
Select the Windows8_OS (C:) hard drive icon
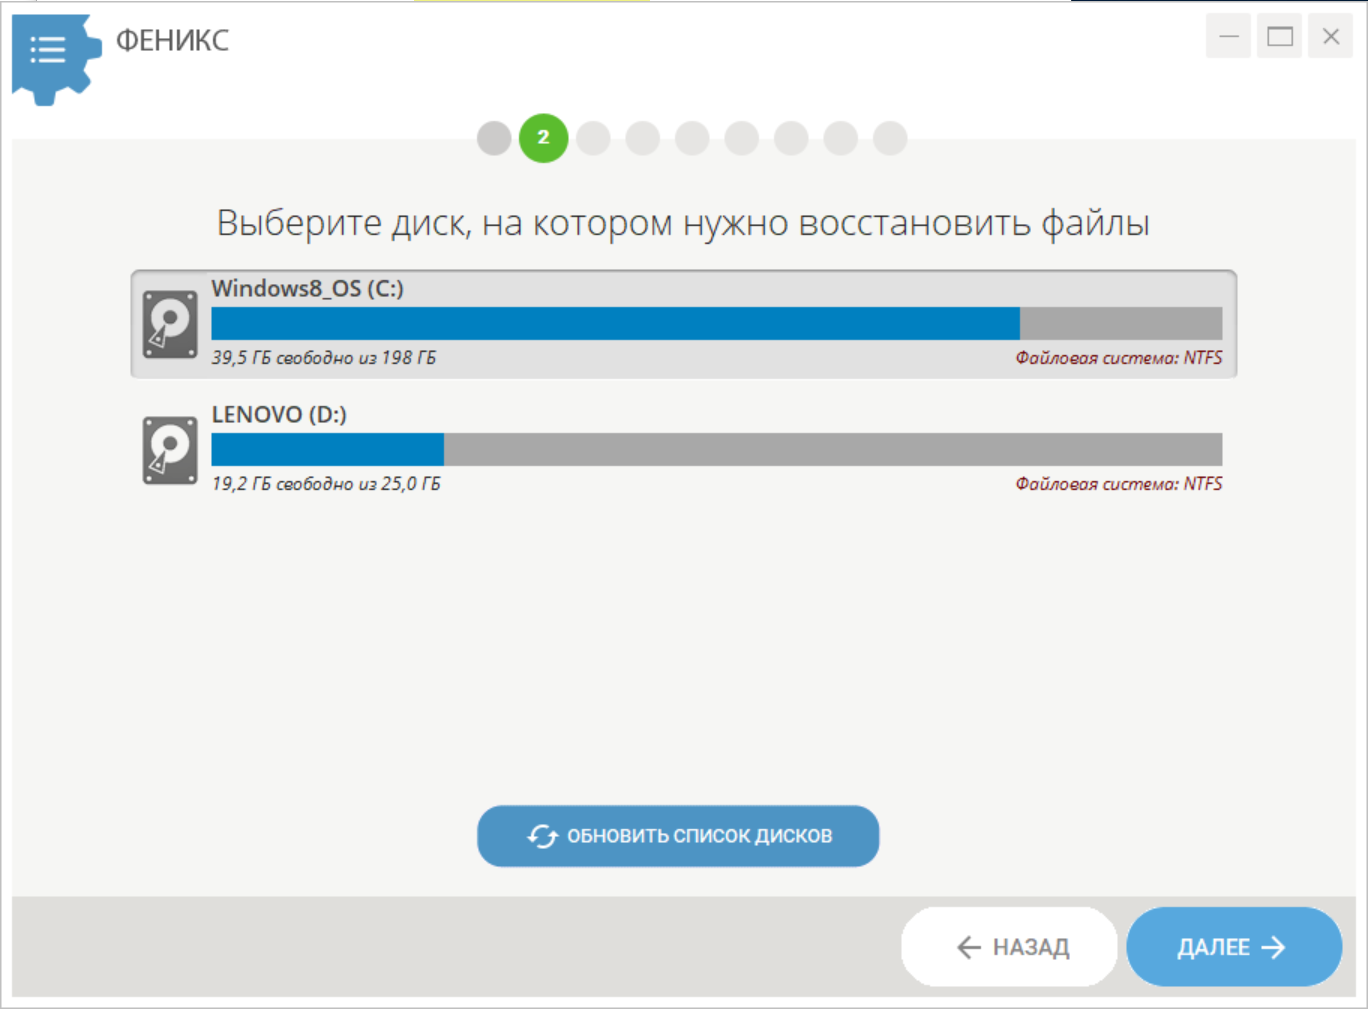[170, 324]
